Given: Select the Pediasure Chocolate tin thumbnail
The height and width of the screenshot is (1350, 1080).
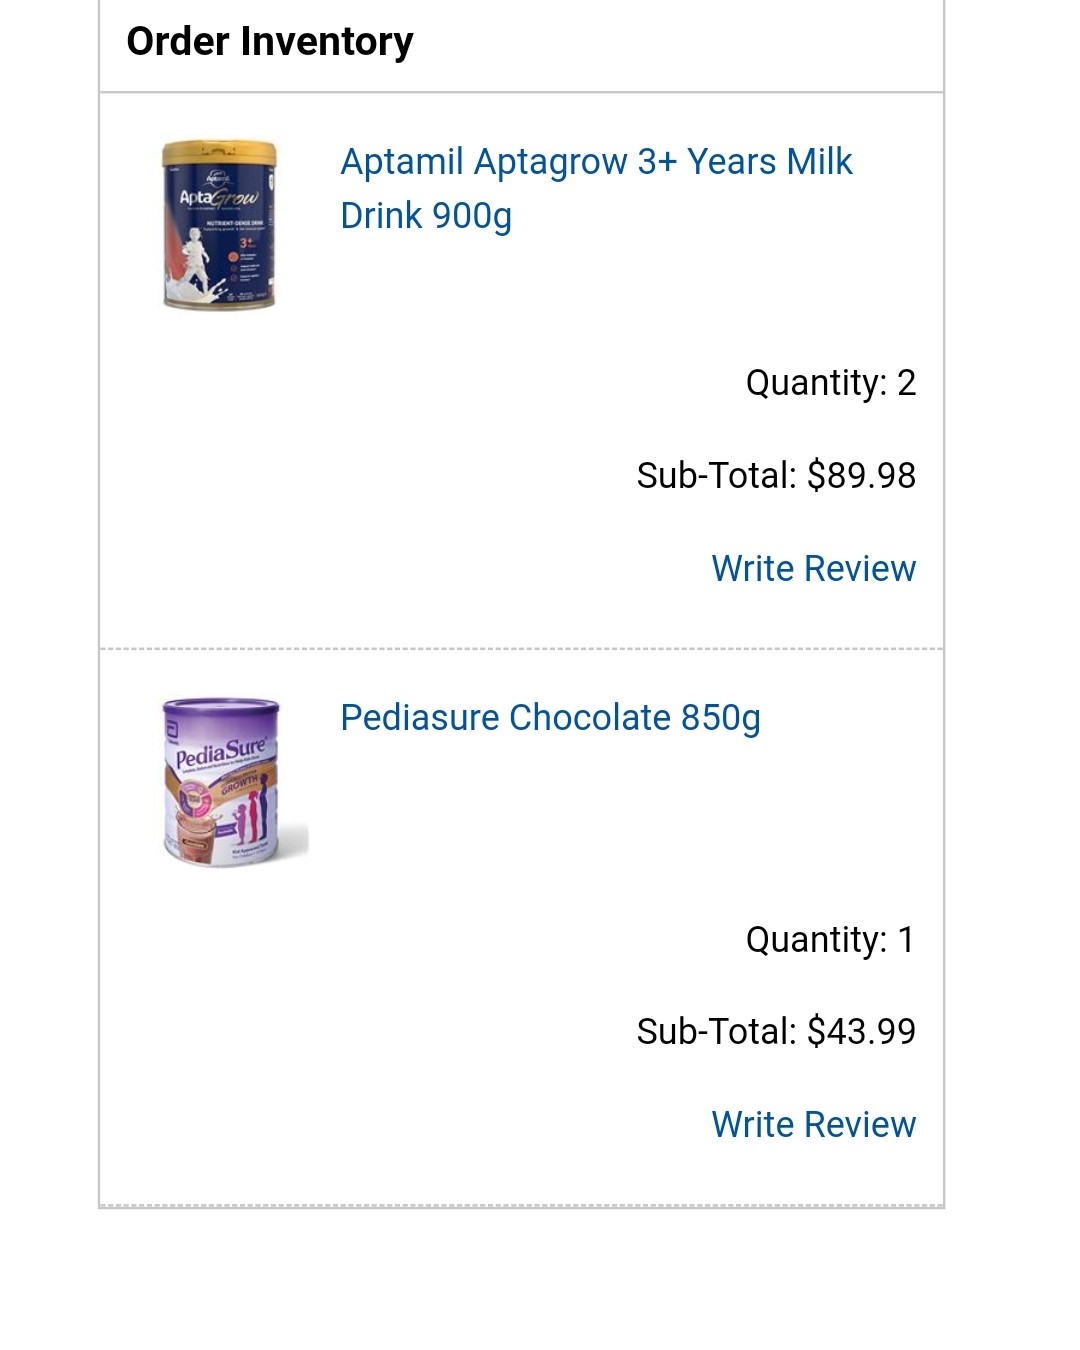Looking at the screenshot, I should (234, 782).
